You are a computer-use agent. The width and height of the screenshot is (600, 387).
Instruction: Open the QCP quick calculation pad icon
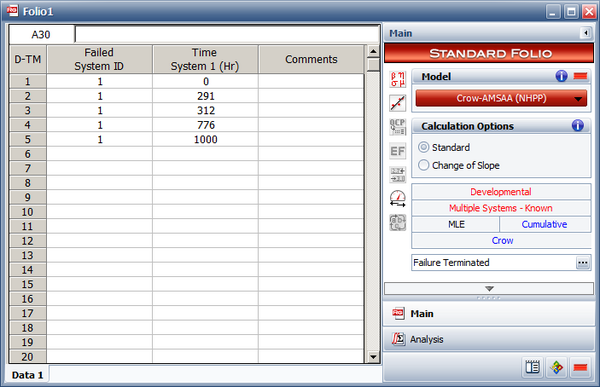398,127
